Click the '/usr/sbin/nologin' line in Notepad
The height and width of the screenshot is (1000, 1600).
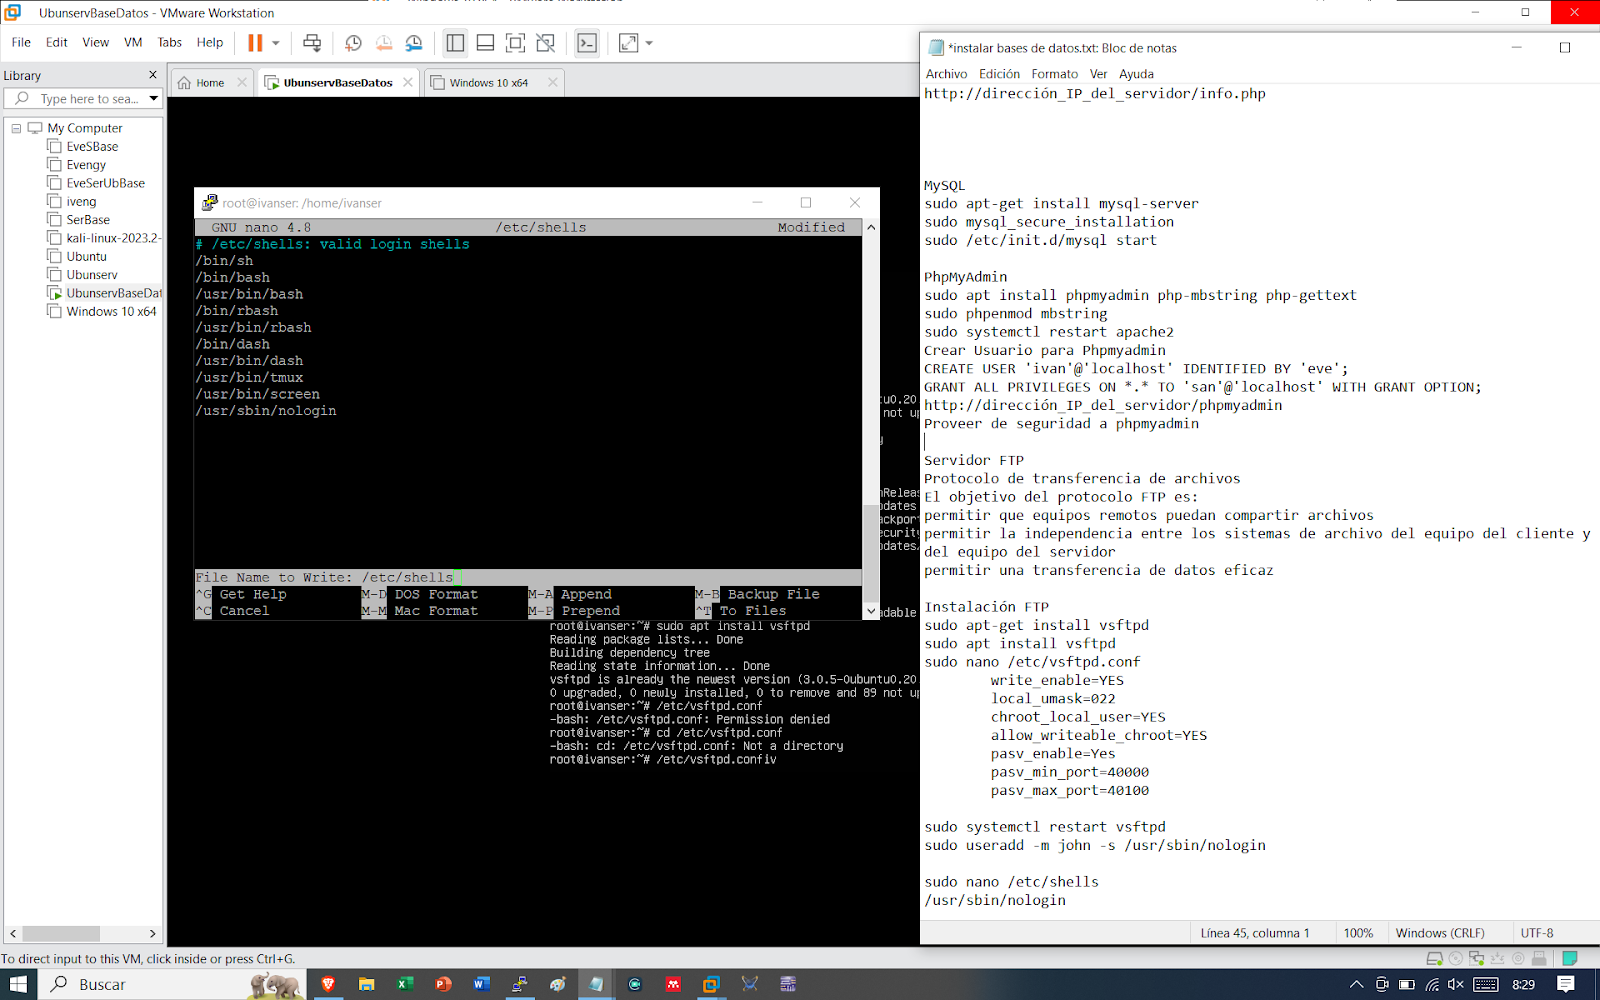click(995, 900)
